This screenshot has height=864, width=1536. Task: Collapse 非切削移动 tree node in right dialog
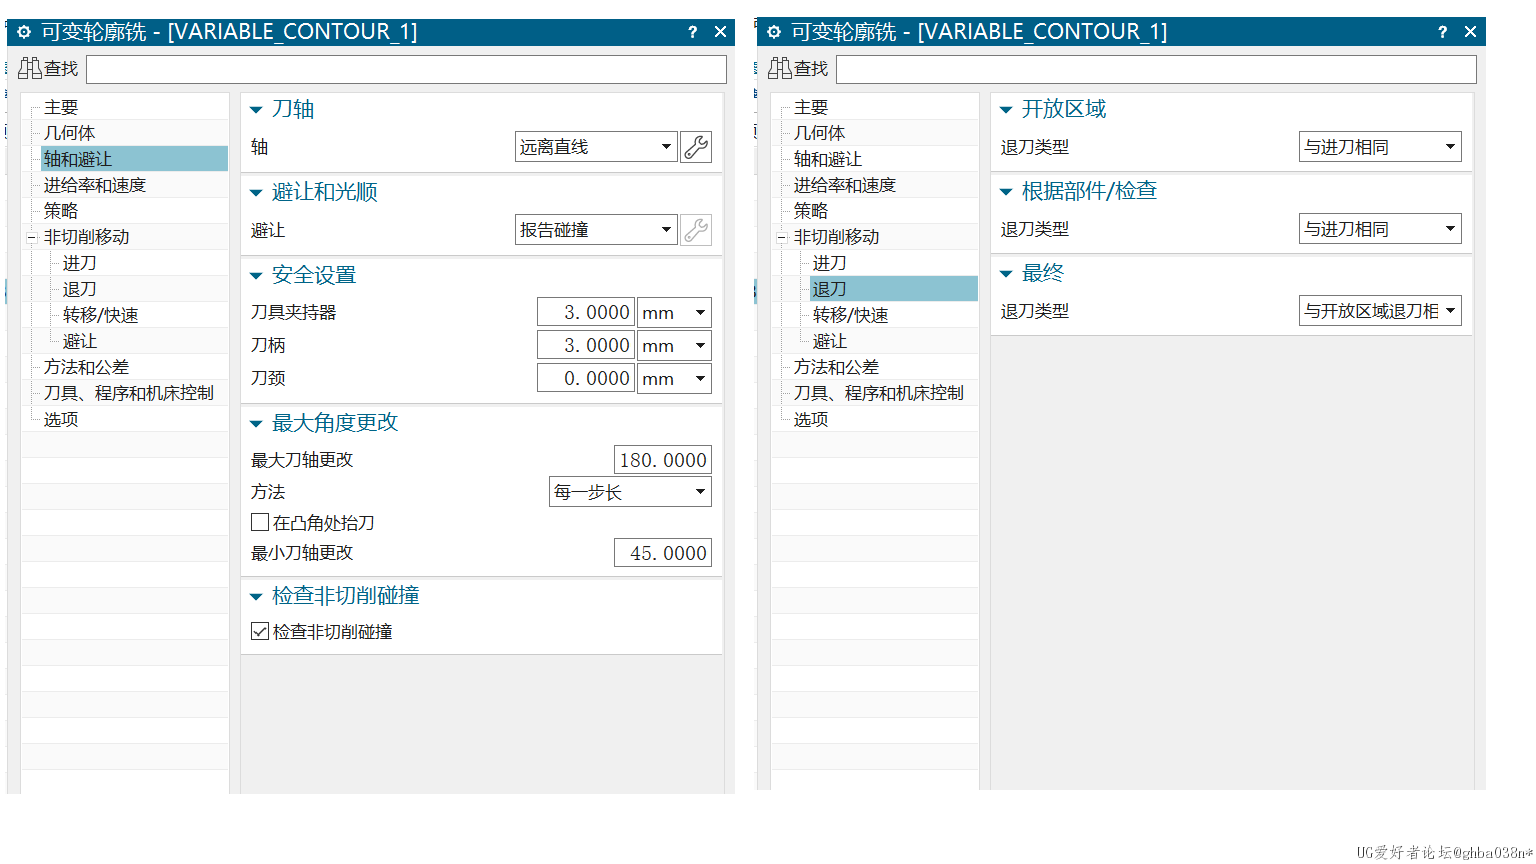(782, 237)
